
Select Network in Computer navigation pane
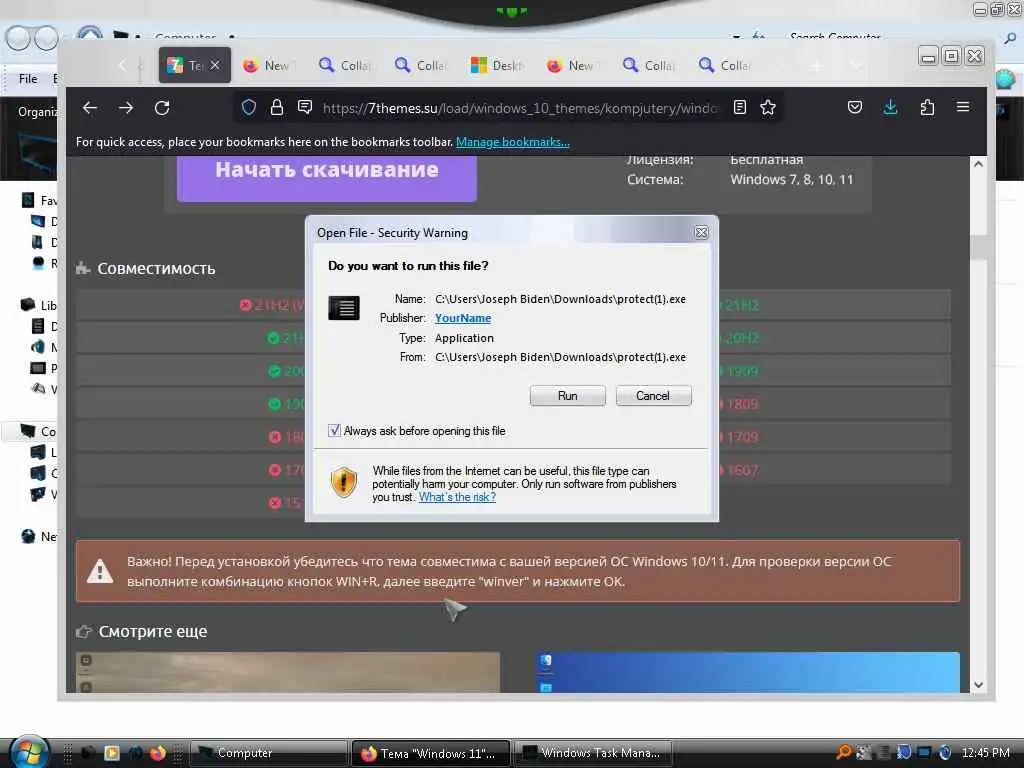[39, 536]
